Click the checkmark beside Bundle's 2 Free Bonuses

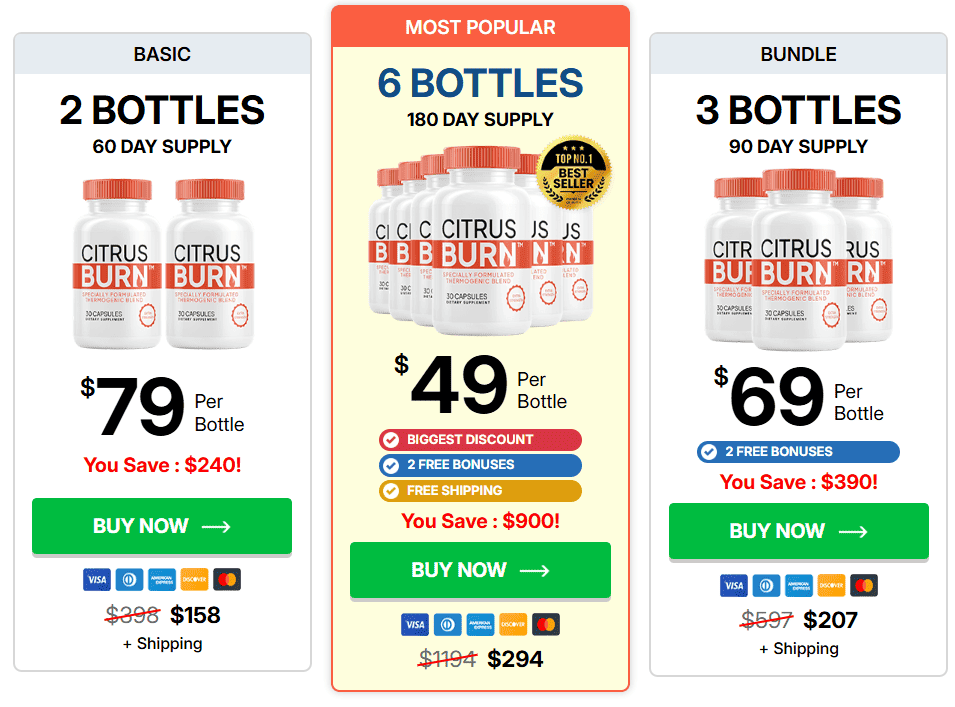708,452
